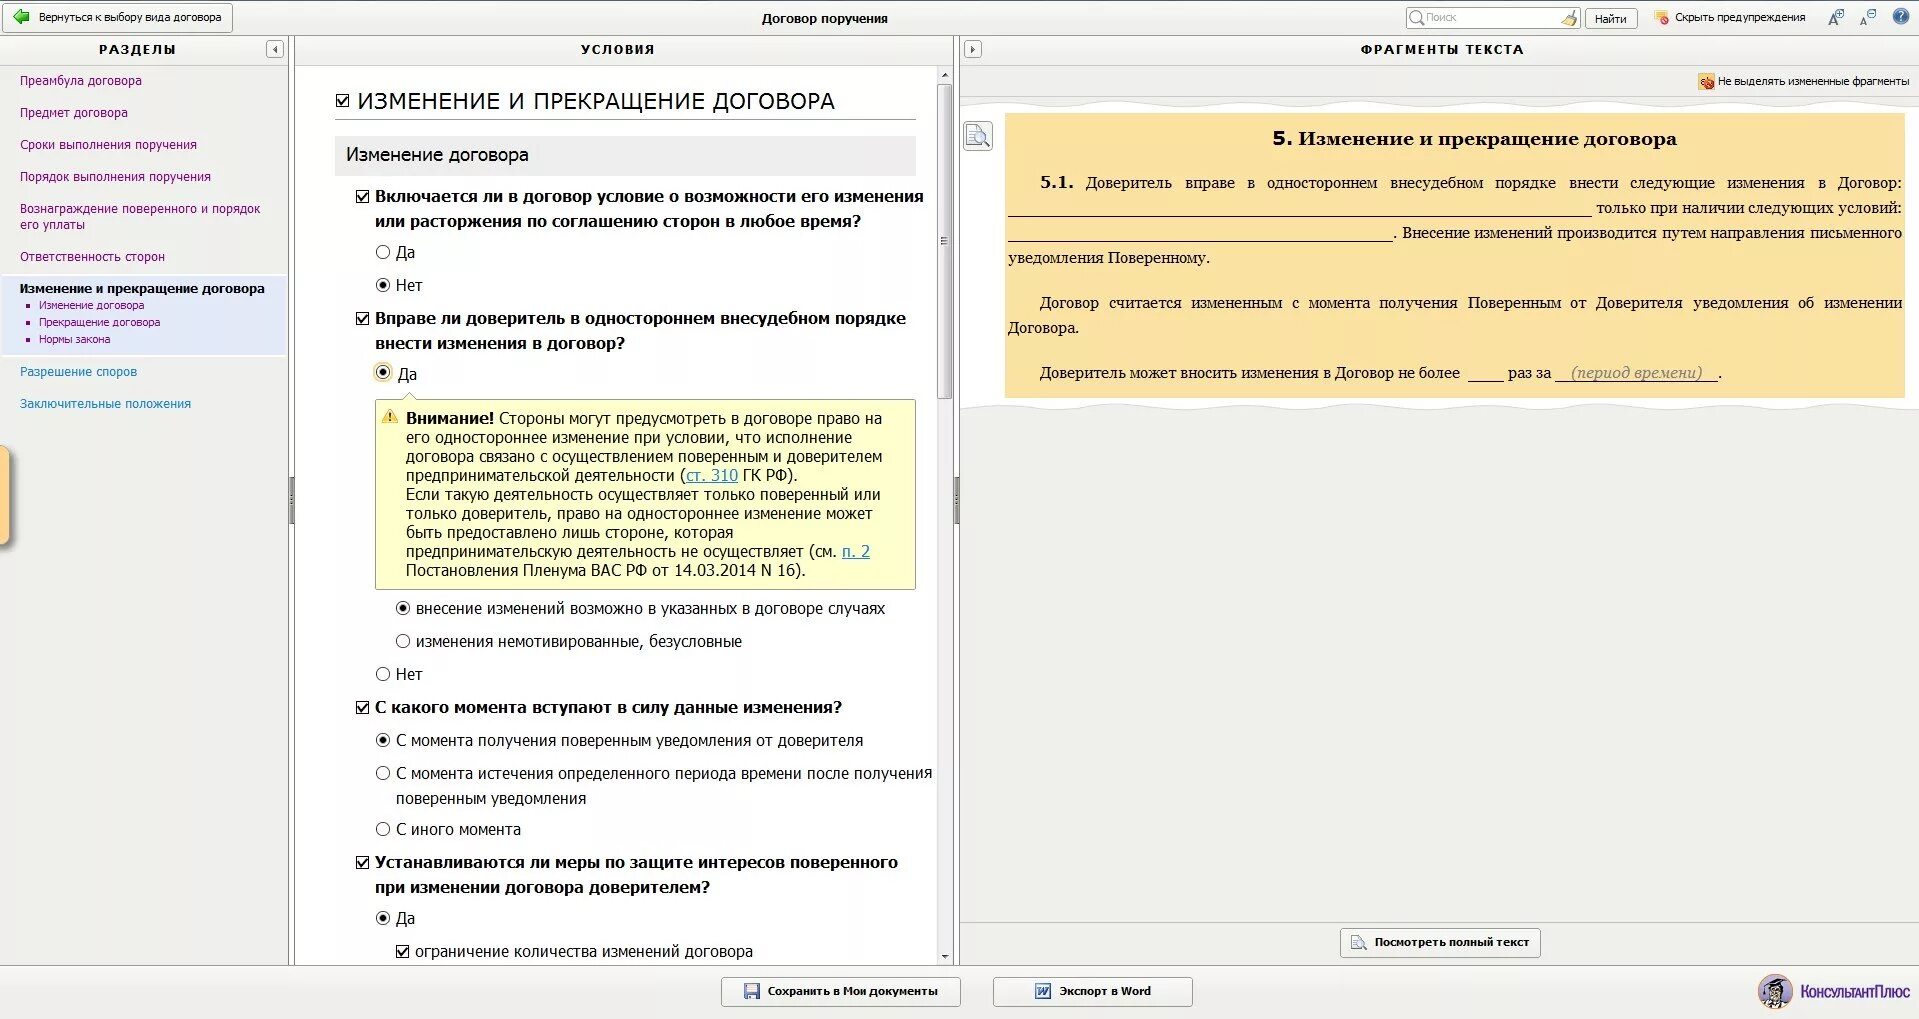Select 'С иного момента' option
The image size is (1919, 1019).
[383, 829]
